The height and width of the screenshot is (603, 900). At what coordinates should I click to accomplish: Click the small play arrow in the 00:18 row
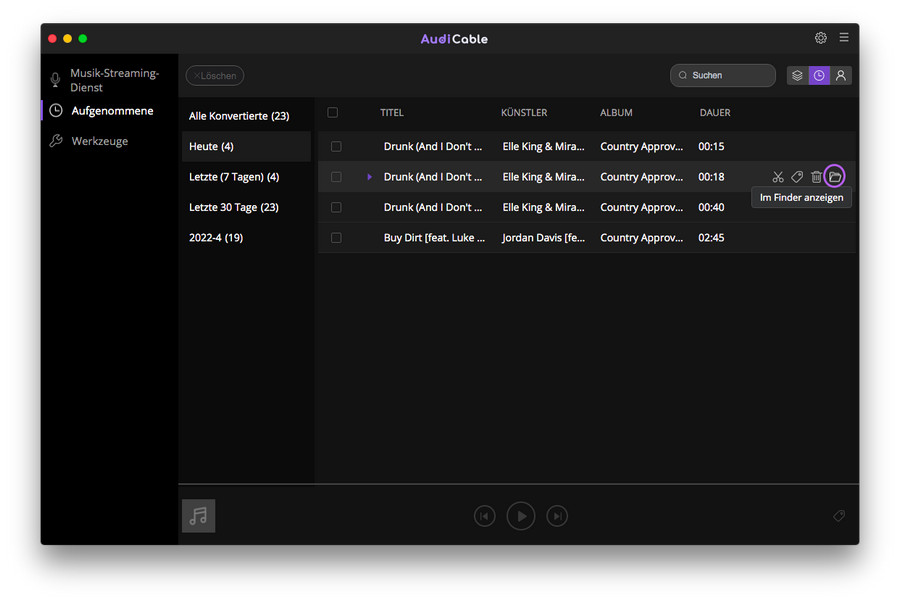pyautogui.click(x=370, y=177)
